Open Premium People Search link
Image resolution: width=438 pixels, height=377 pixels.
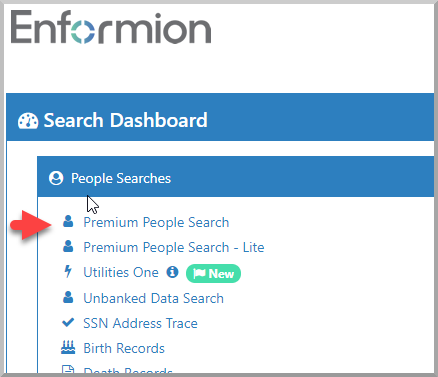click(156, 222)
